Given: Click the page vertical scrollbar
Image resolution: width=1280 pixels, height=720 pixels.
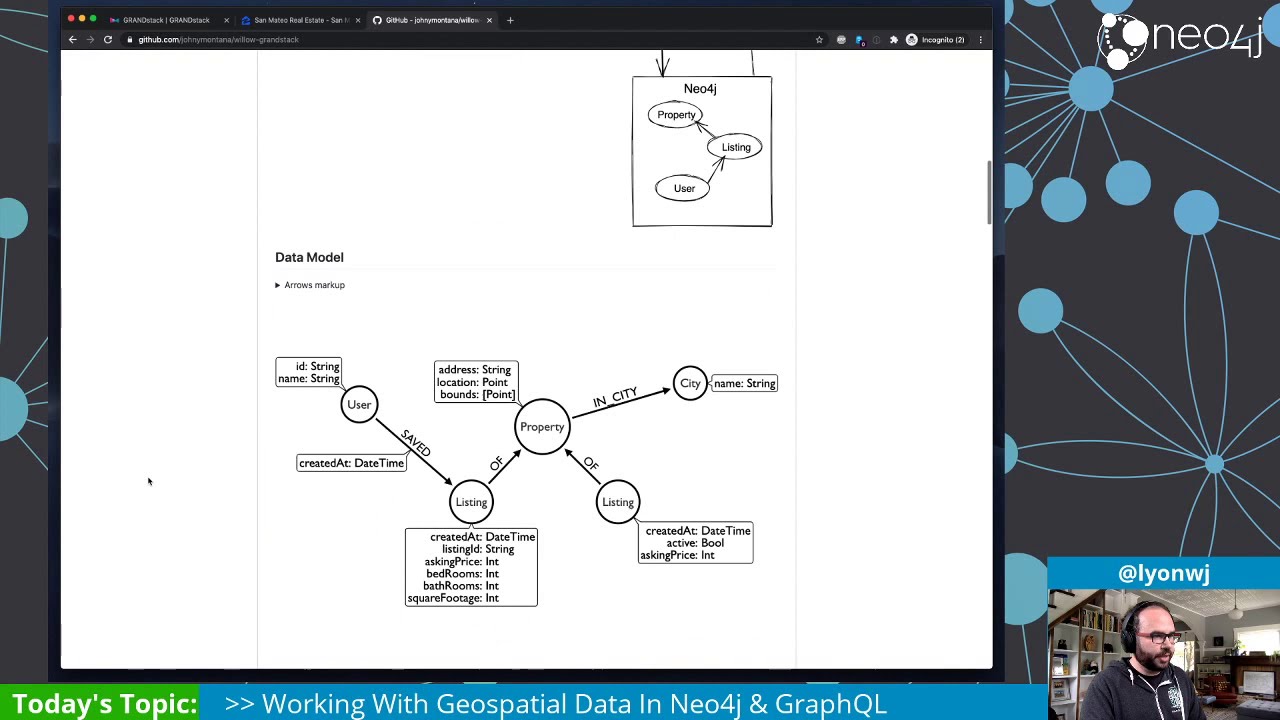Looking at the screenshot, I should point(988,192).
